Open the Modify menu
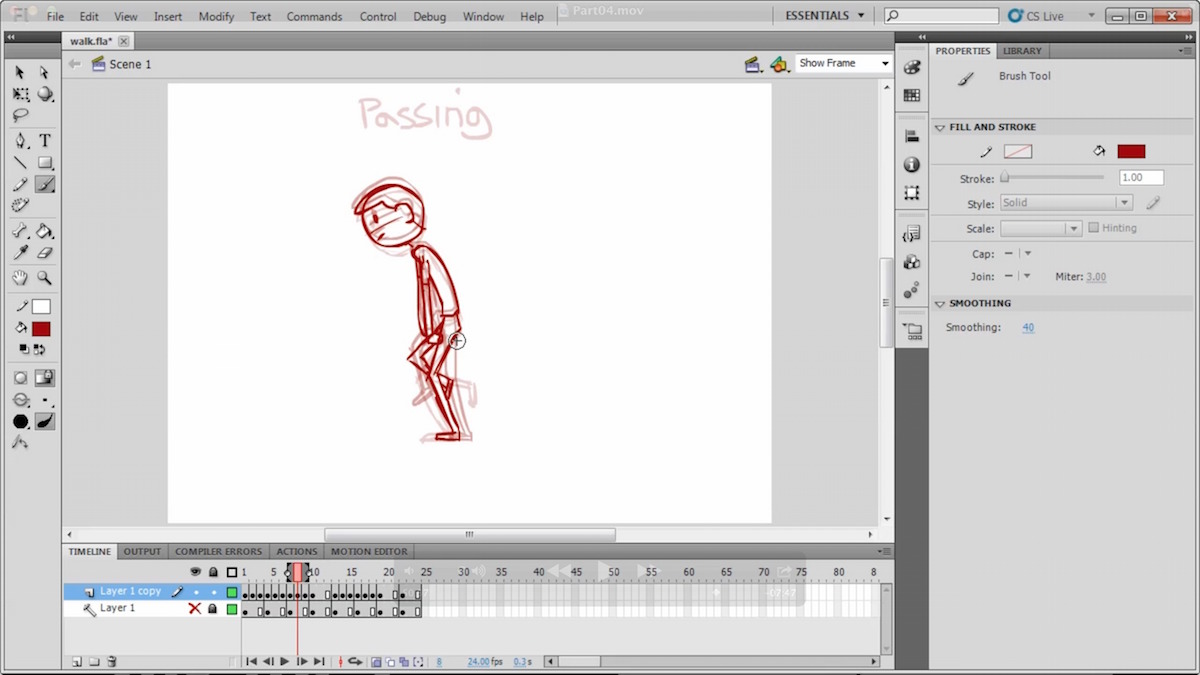Viewport: 1200px width, 675px height. coord(216,17)
